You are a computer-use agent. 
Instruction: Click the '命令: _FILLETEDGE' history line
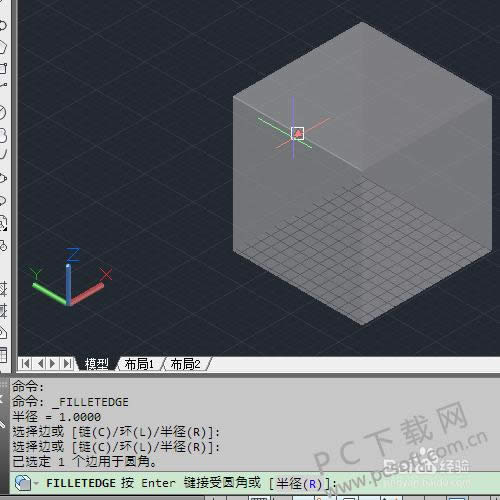click(x=70, y=402)
